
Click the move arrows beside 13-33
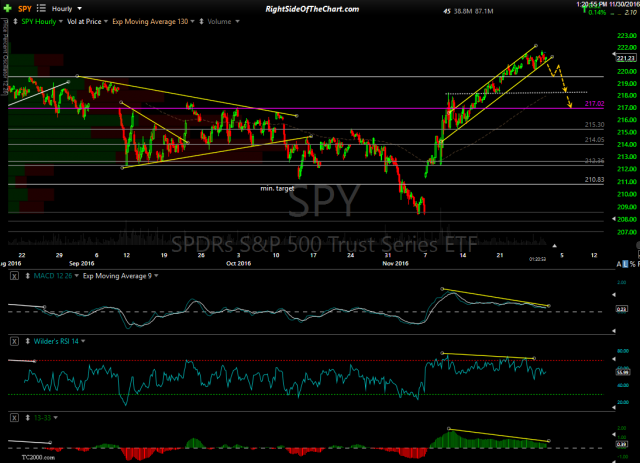click(x=28, y=418)
